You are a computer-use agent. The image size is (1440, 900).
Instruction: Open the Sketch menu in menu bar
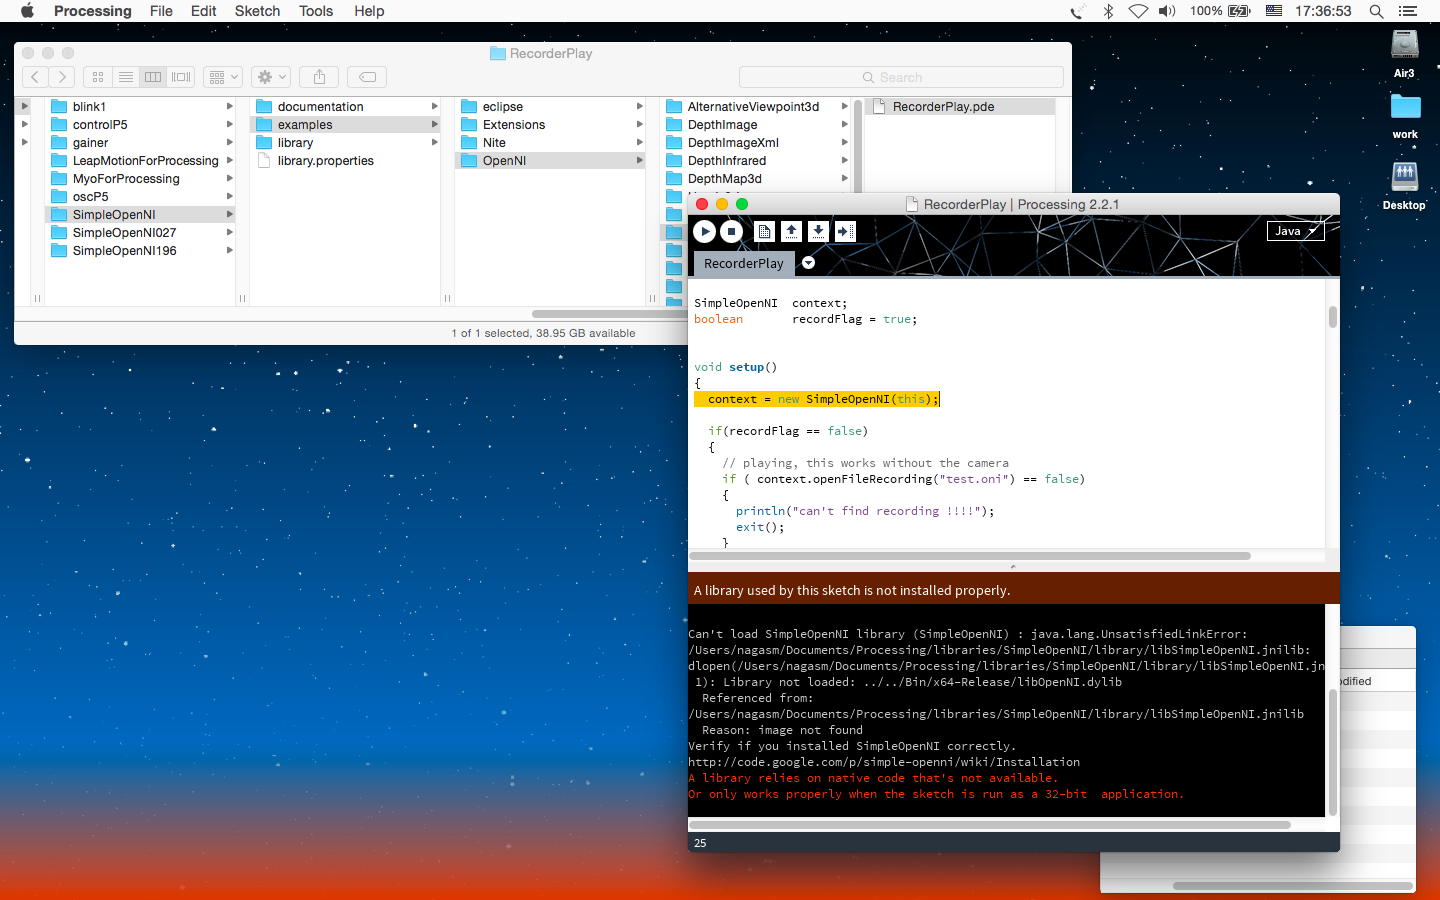click(257, 11)
